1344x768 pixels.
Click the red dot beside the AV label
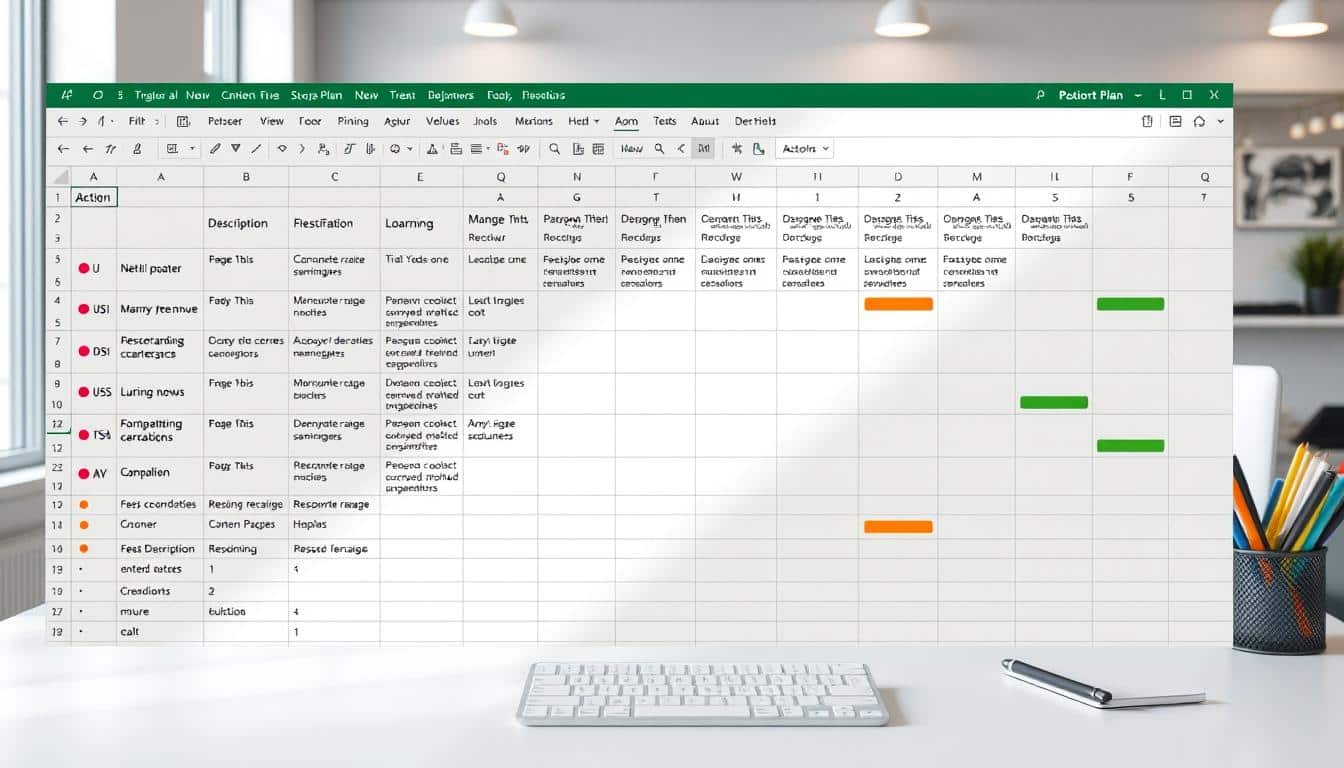coord(83,472)
